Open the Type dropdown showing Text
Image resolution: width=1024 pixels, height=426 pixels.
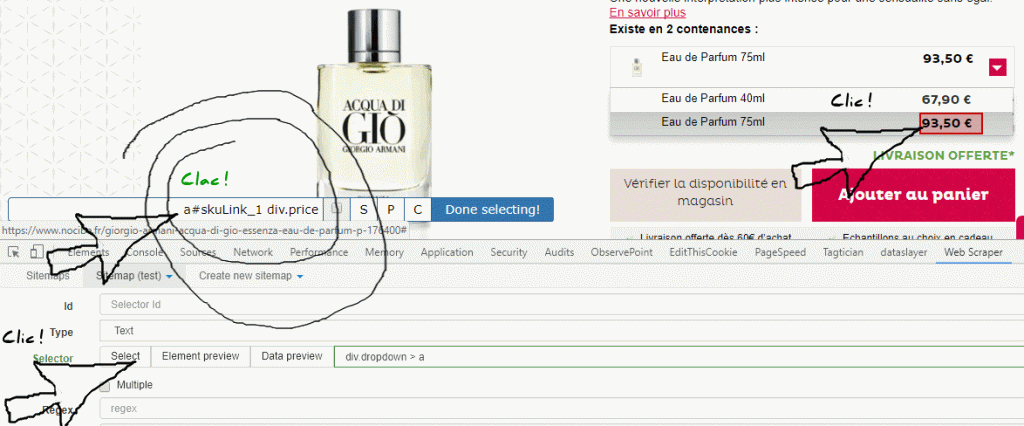click(x=562, y=331)
